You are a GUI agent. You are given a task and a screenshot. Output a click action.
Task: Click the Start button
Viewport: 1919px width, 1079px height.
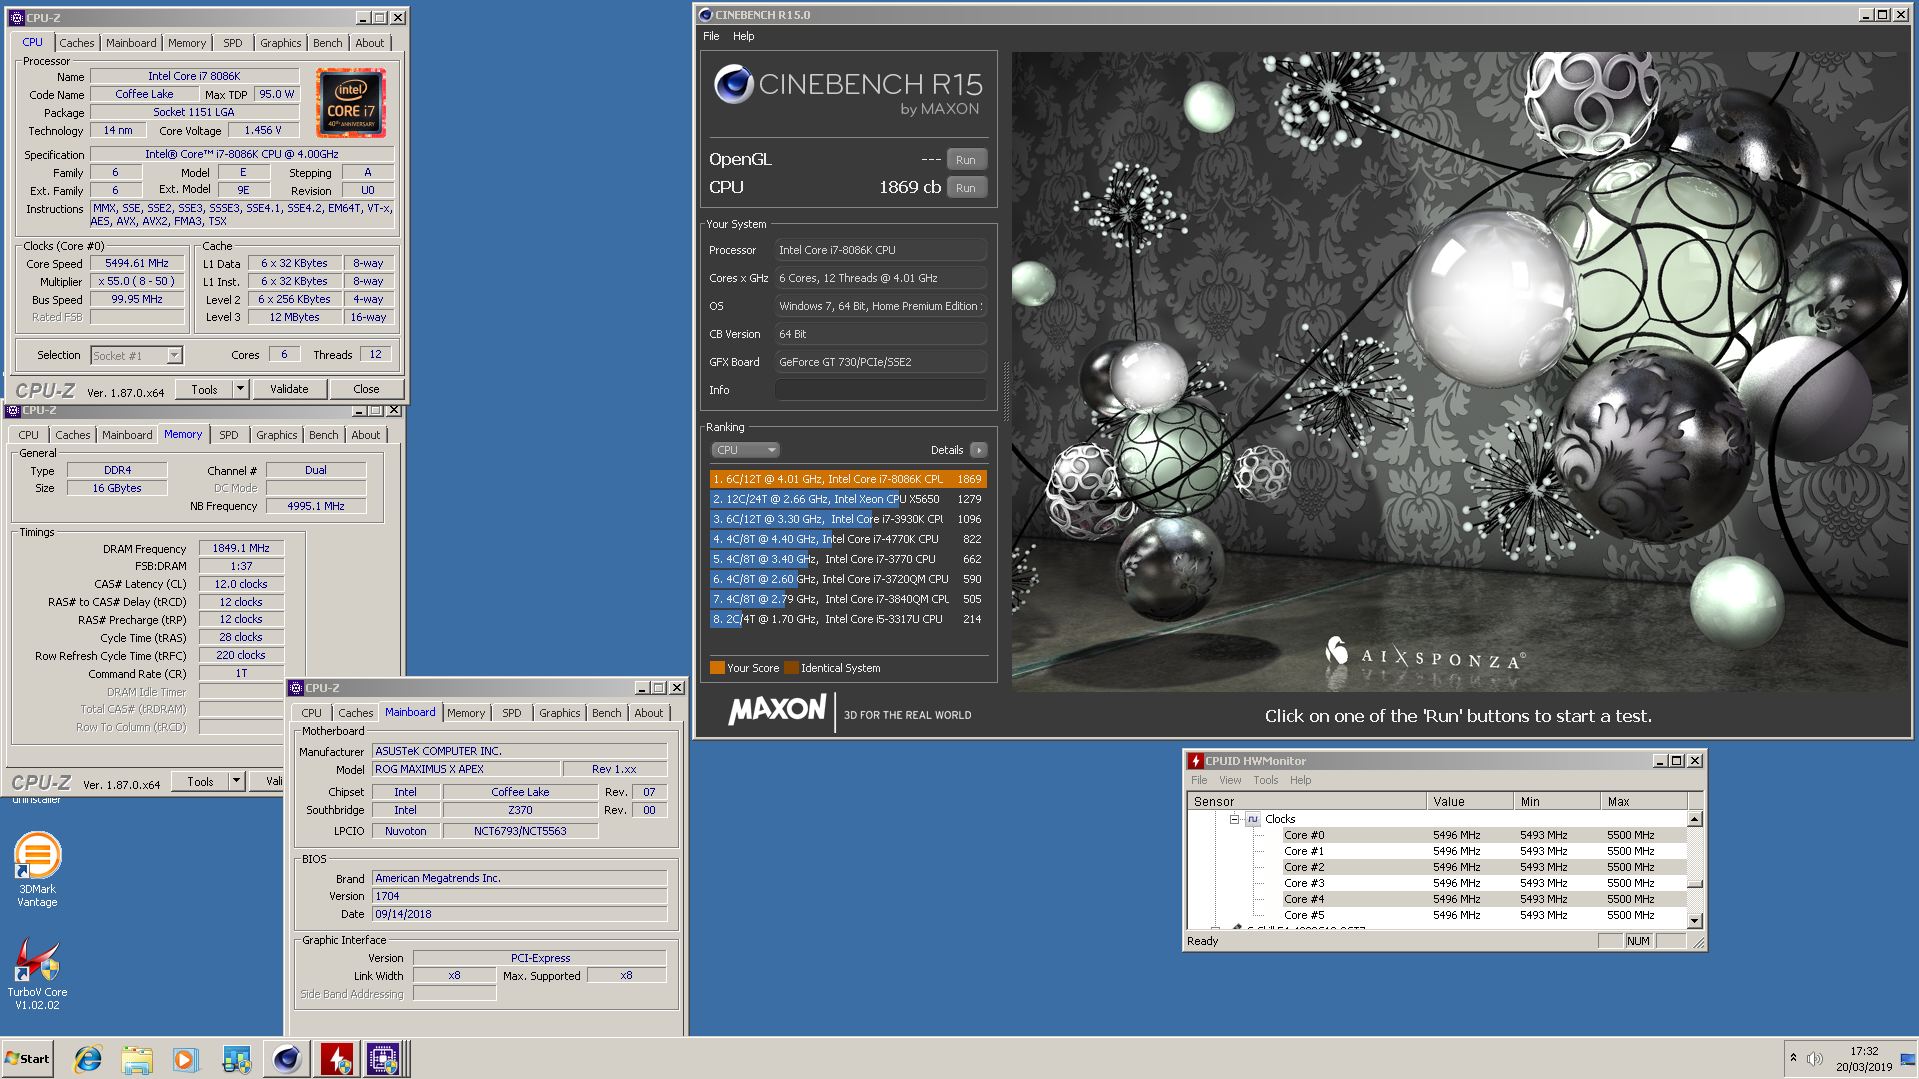pos(28,1059)
